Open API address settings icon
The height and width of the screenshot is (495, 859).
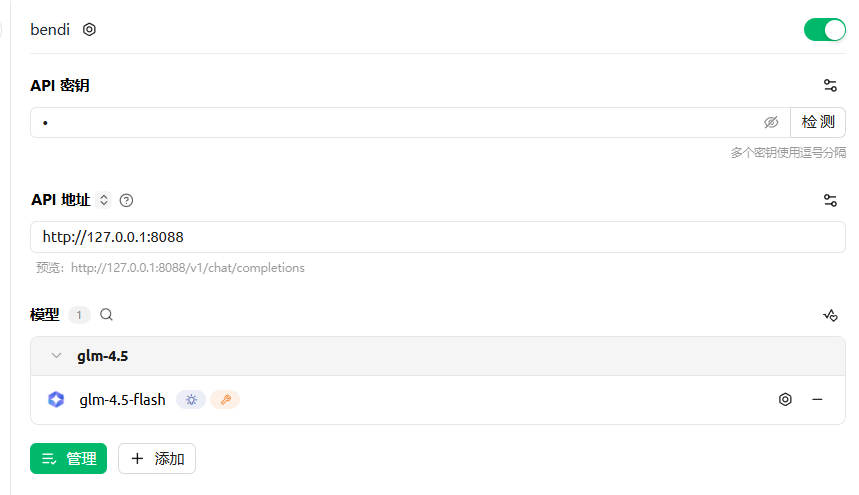pos(830,200)
